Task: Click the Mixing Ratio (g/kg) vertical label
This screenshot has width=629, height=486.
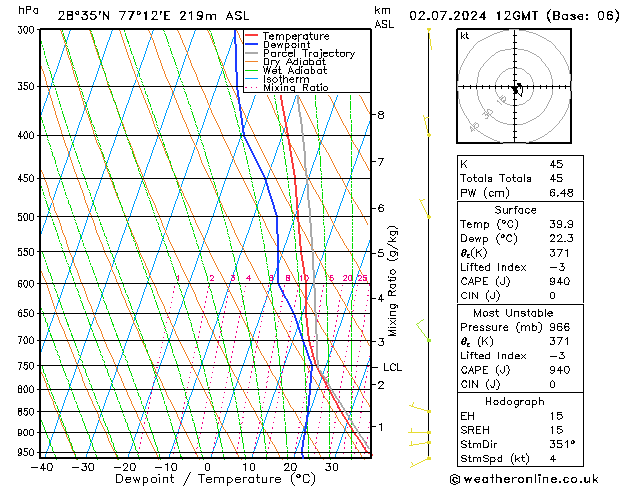Action: (392, 281)
